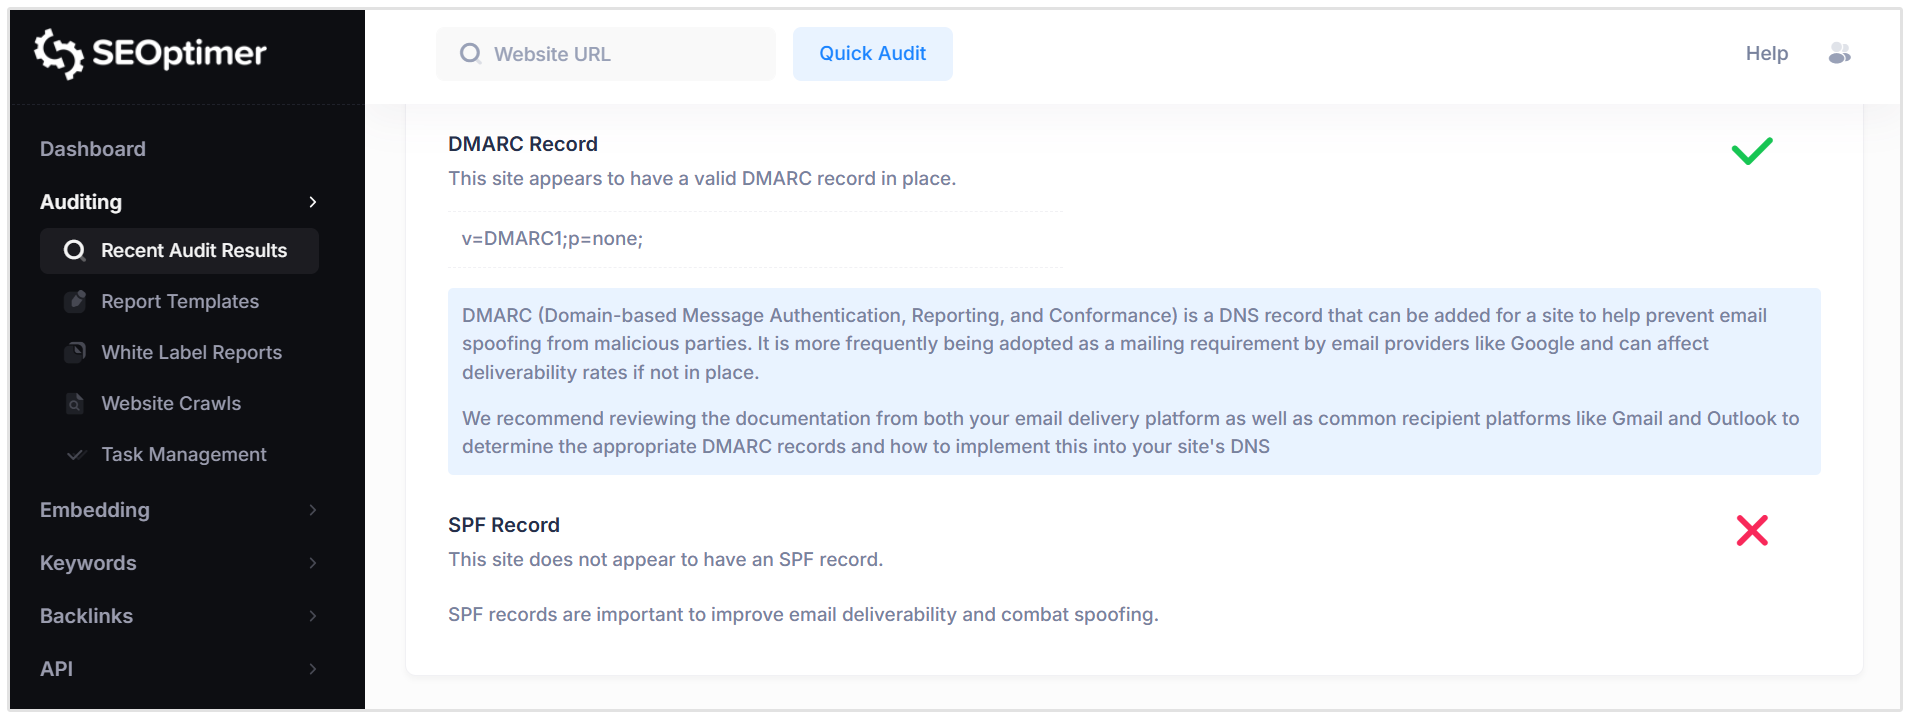
Task: Click the Report Templates icon
Action: pos(75,301)
